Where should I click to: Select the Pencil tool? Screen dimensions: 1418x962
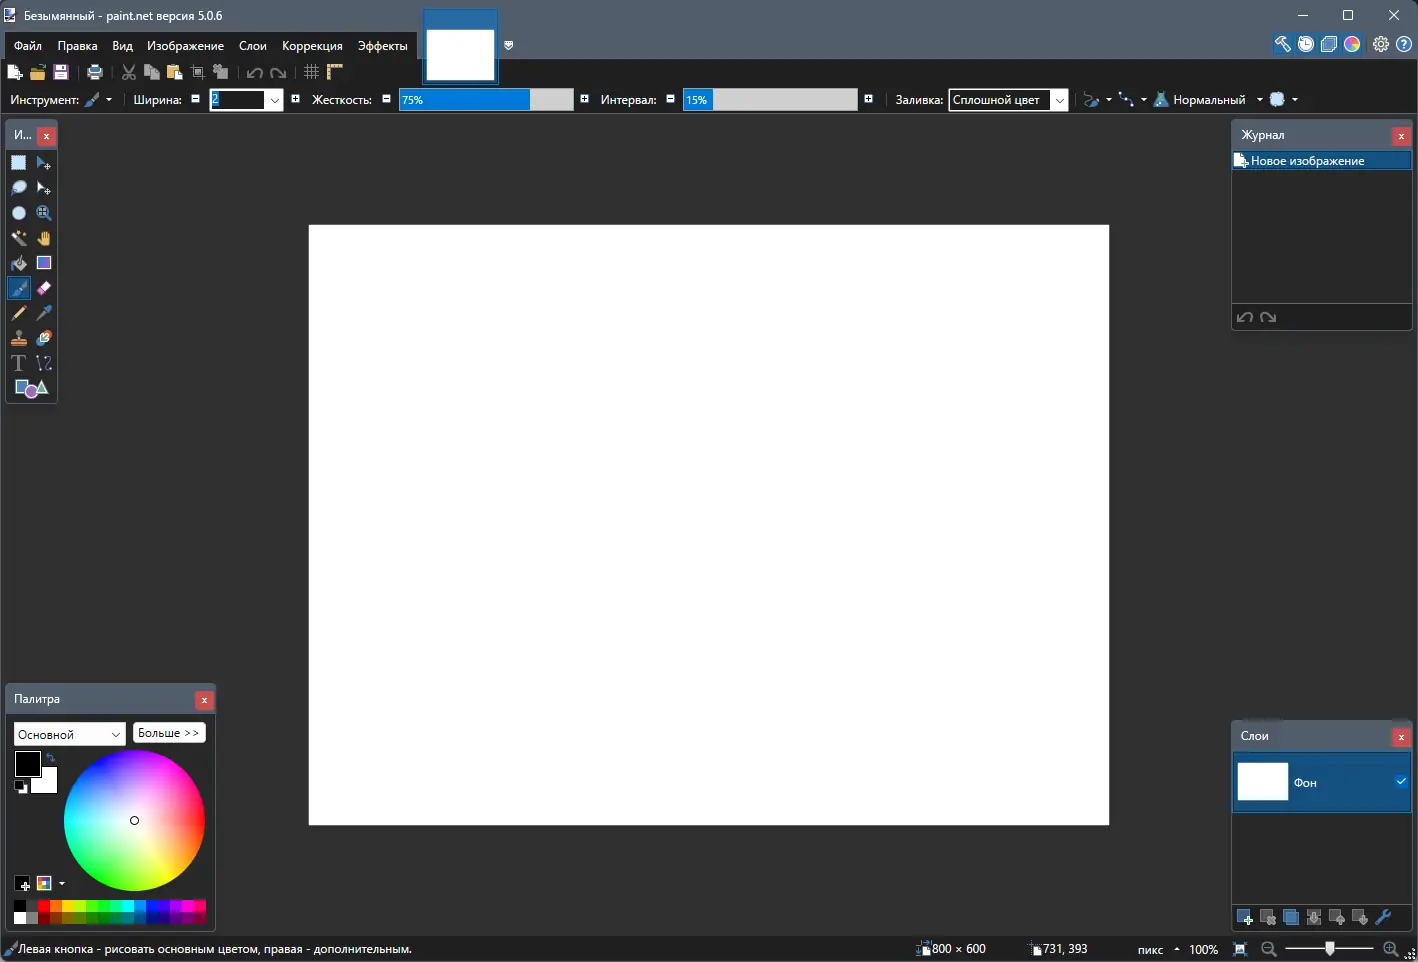pyautogui.click(x=18, y=313)
